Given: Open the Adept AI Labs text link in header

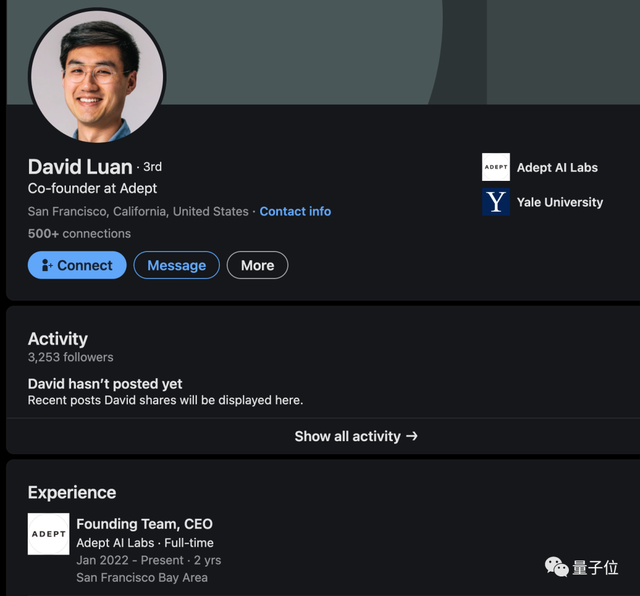Looking at the screenshot, I should pyautogui.click(x=557, y=168).
